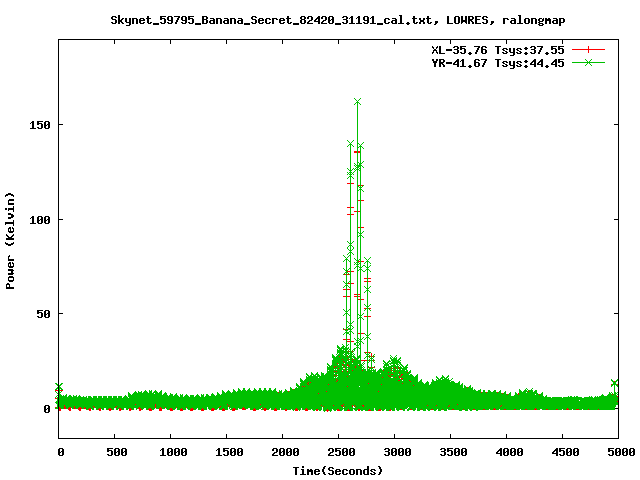Click the x-axis tick label 3500
The image size is (640, 480).
tap(453, 452)
